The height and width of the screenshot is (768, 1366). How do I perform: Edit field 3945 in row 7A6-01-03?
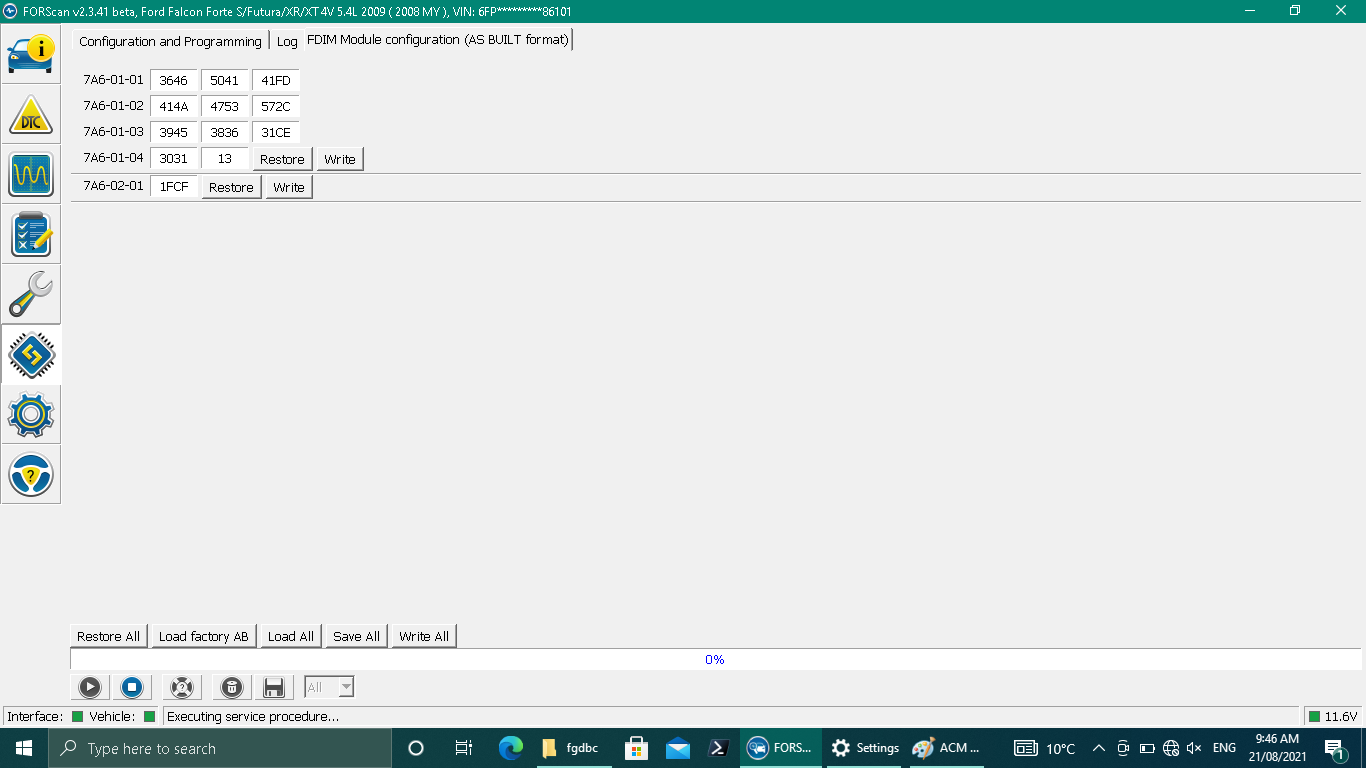coord(174,132)
